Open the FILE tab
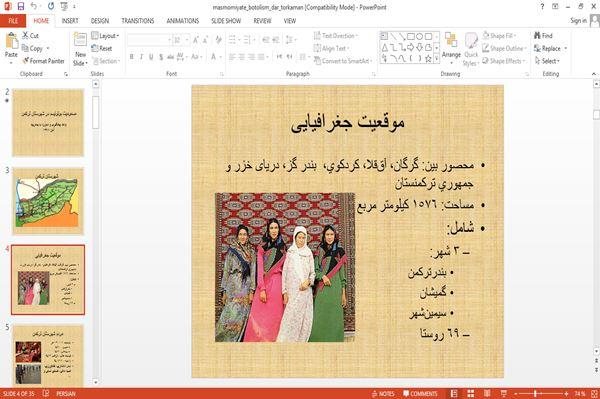This screenshot has width=600, height=399. point(13,21)
